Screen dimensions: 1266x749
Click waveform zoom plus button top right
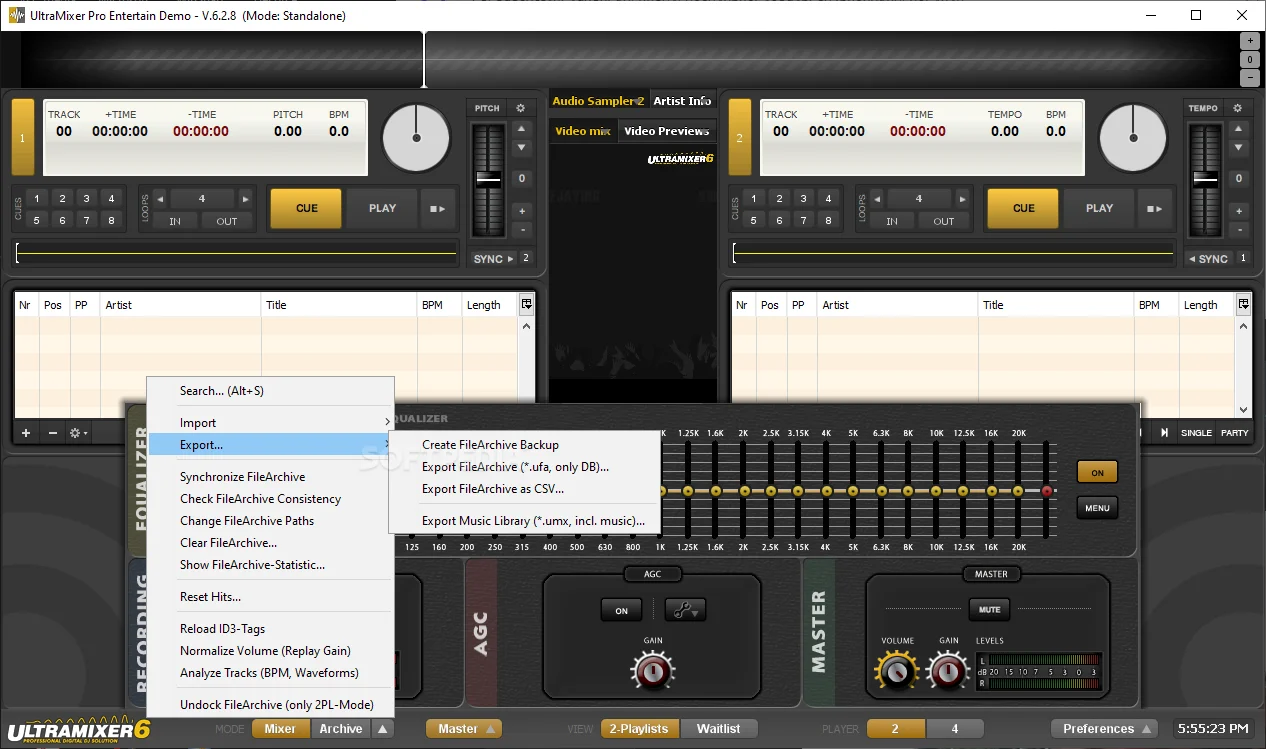coord(1250,41)
